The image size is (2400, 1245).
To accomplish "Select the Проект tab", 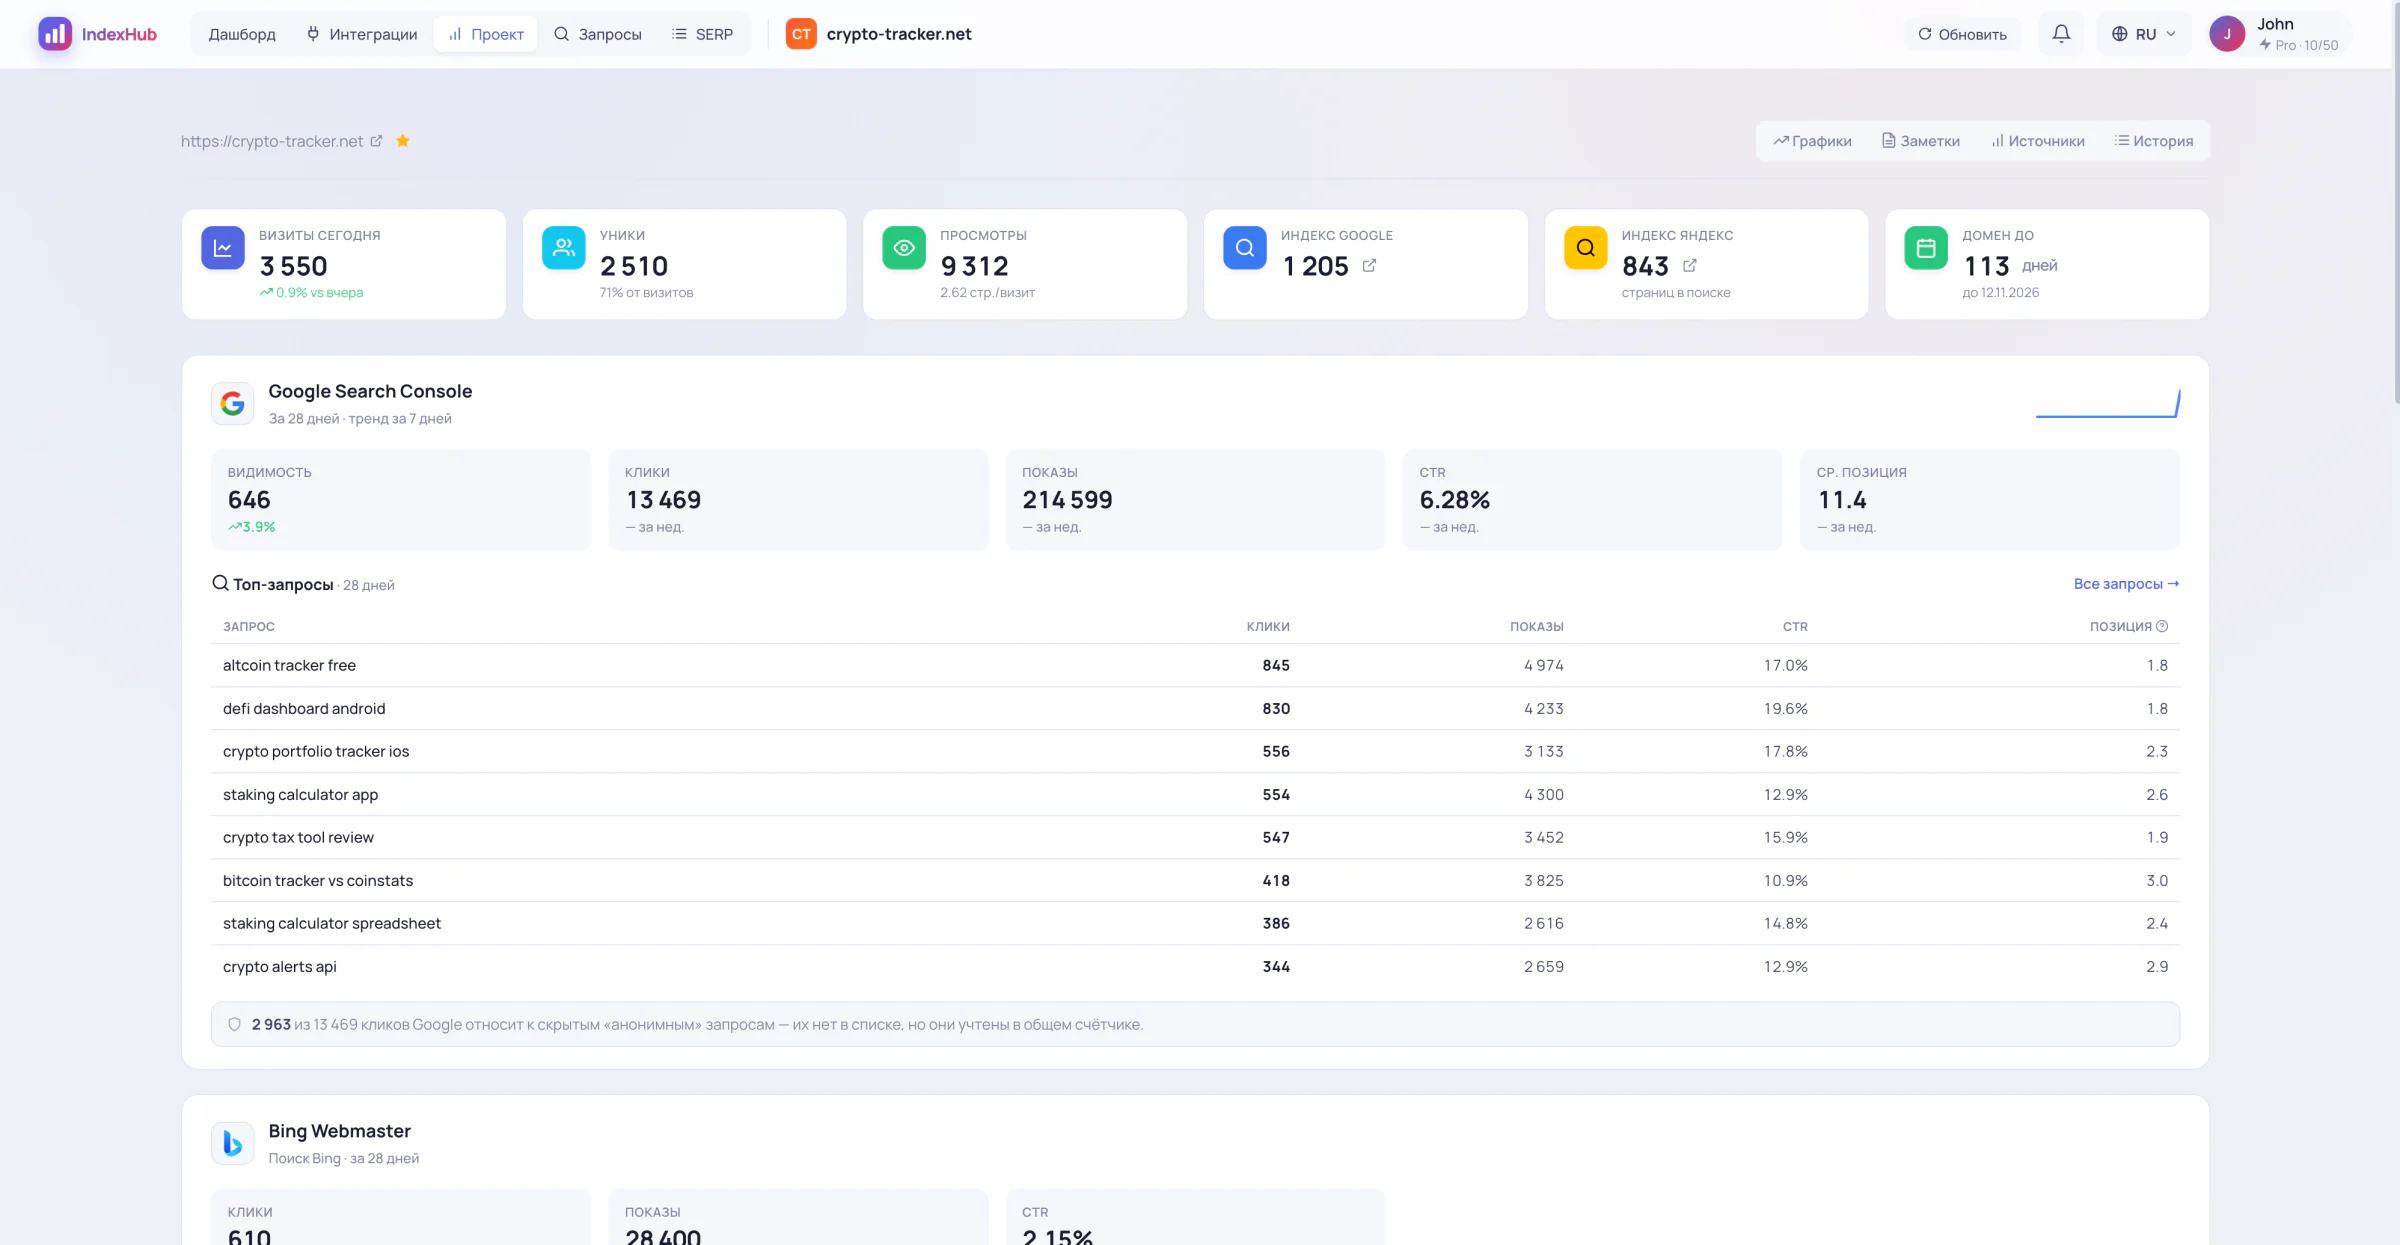I will (x=486, y=34).
